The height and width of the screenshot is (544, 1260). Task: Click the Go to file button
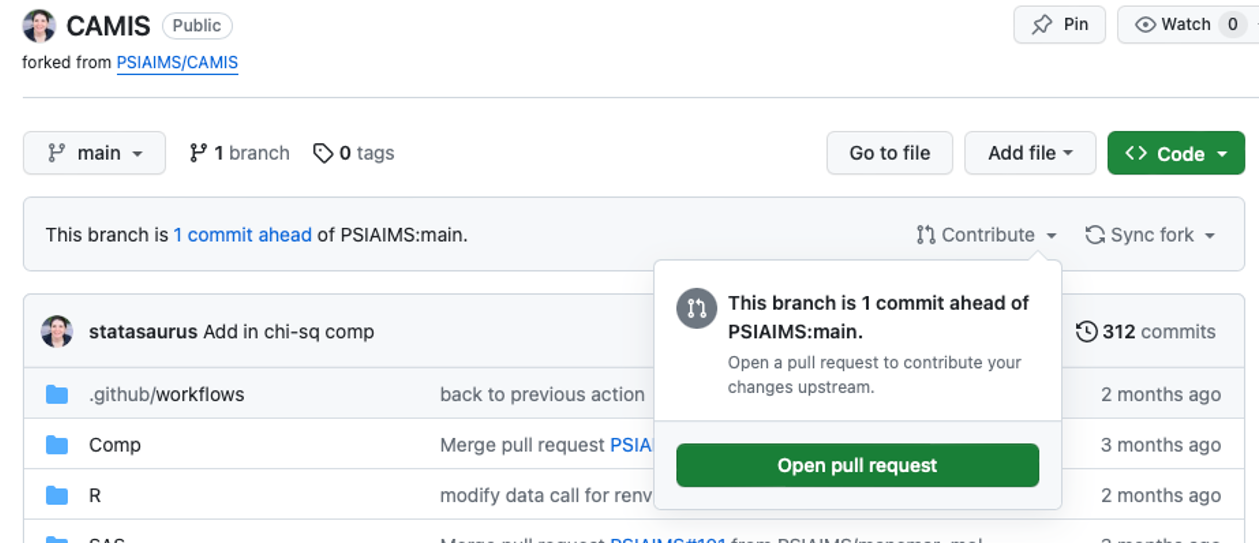889,153
